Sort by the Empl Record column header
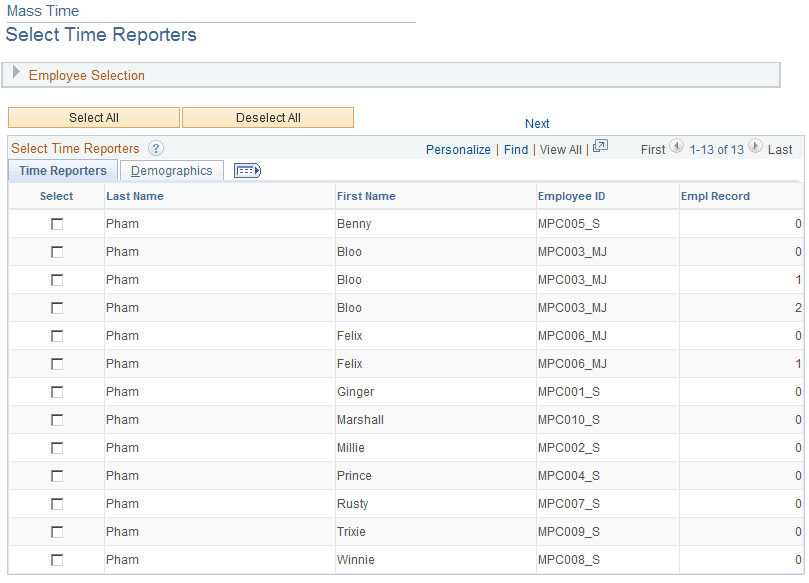Viewport: 809px width, 583px height. pyautogui.click(x=715, y=196)
